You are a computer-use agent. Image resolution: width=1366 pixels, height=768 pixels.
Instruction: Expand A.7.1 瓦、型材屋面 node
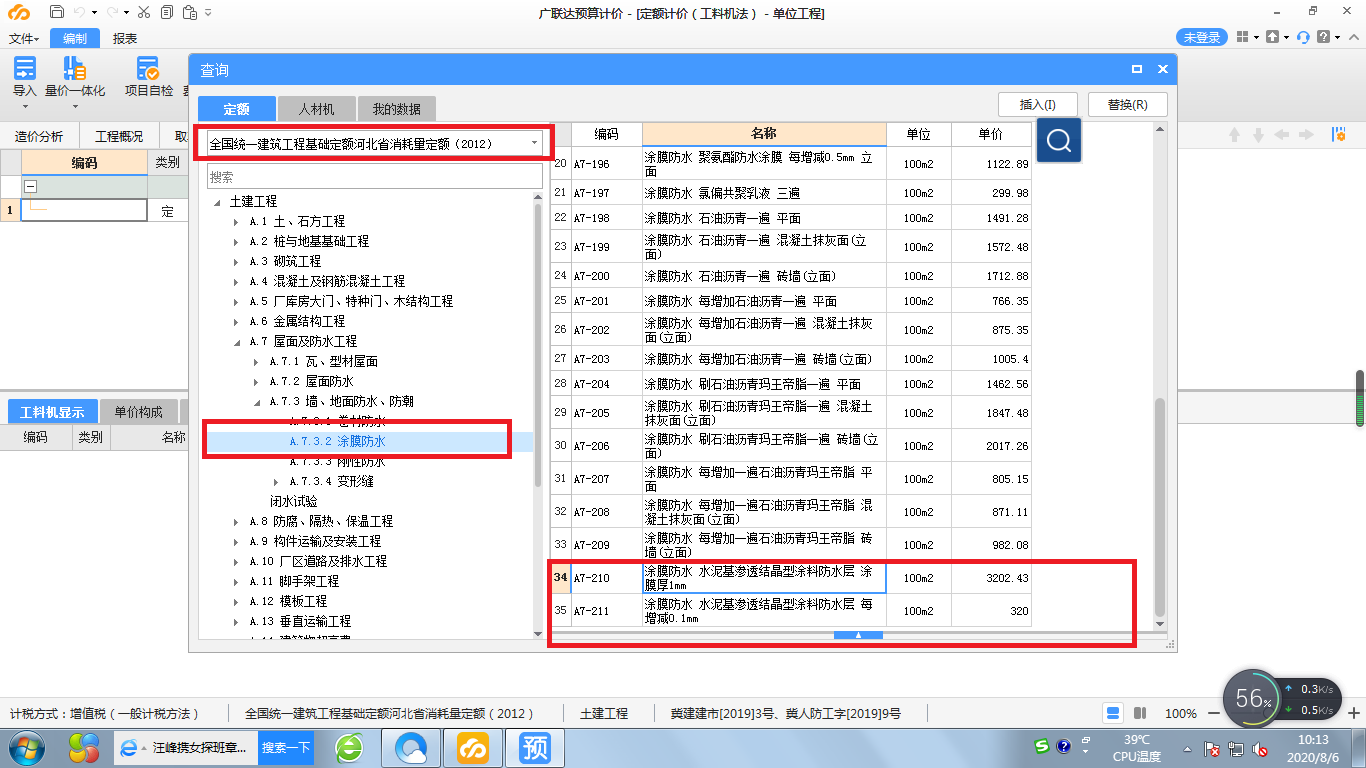257,362
